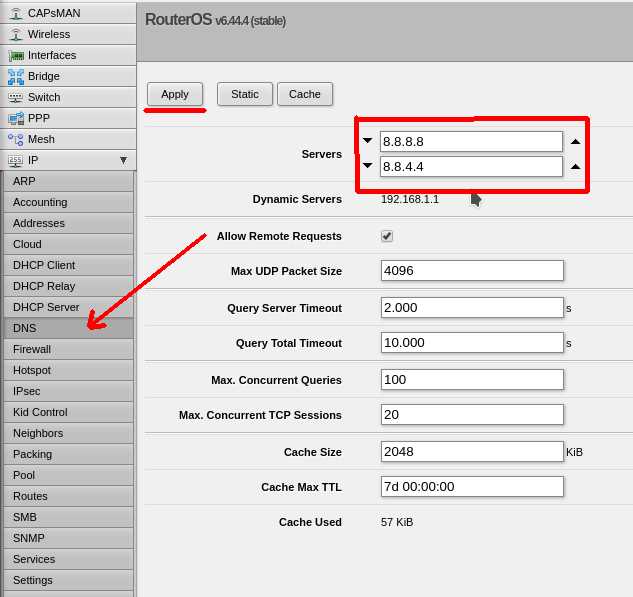Open Firewall submenu item
Viewport: 633px width, 597px height.
[x=69, y=349]
